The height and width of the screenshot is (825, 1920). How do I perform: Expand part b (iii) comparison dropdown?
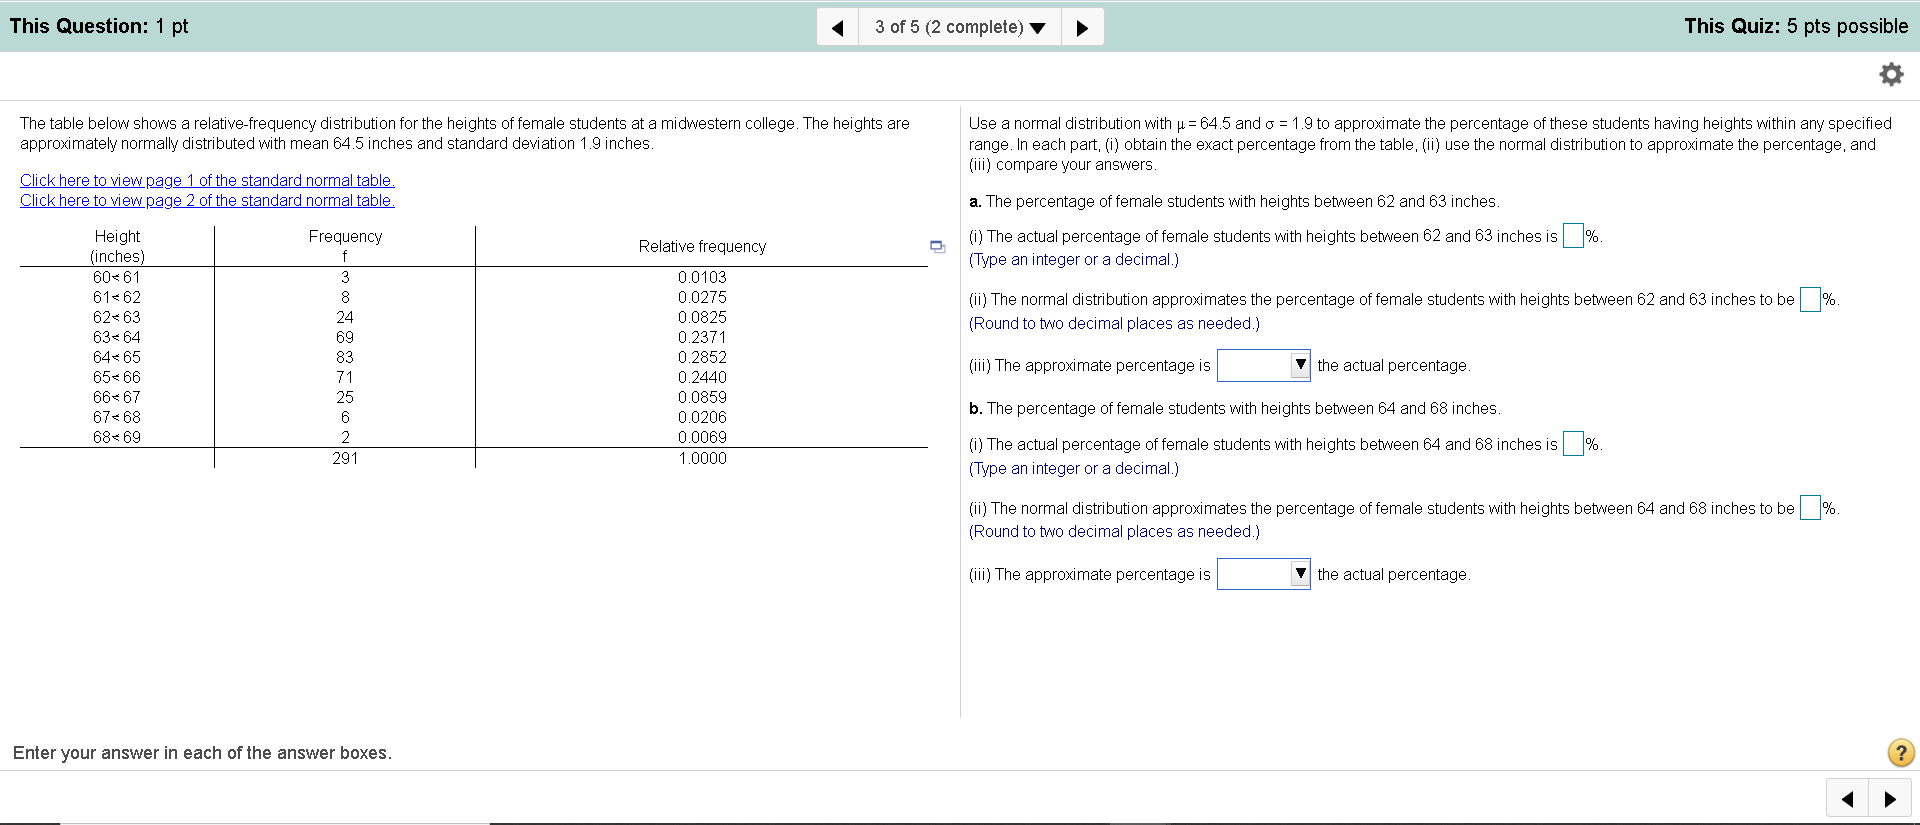(1264, 574)
